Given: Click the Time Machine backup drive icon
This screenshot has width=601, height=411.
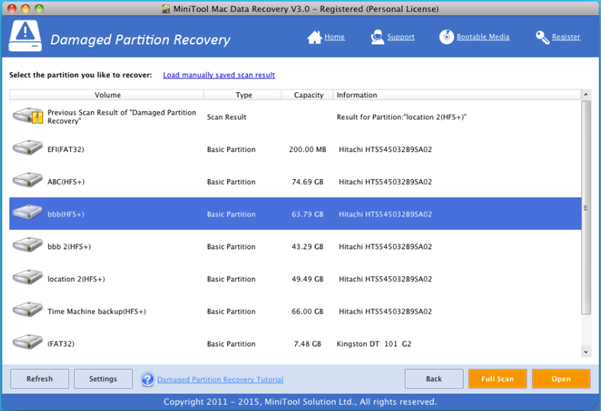Looking at the screenshot, I should 28,309.
